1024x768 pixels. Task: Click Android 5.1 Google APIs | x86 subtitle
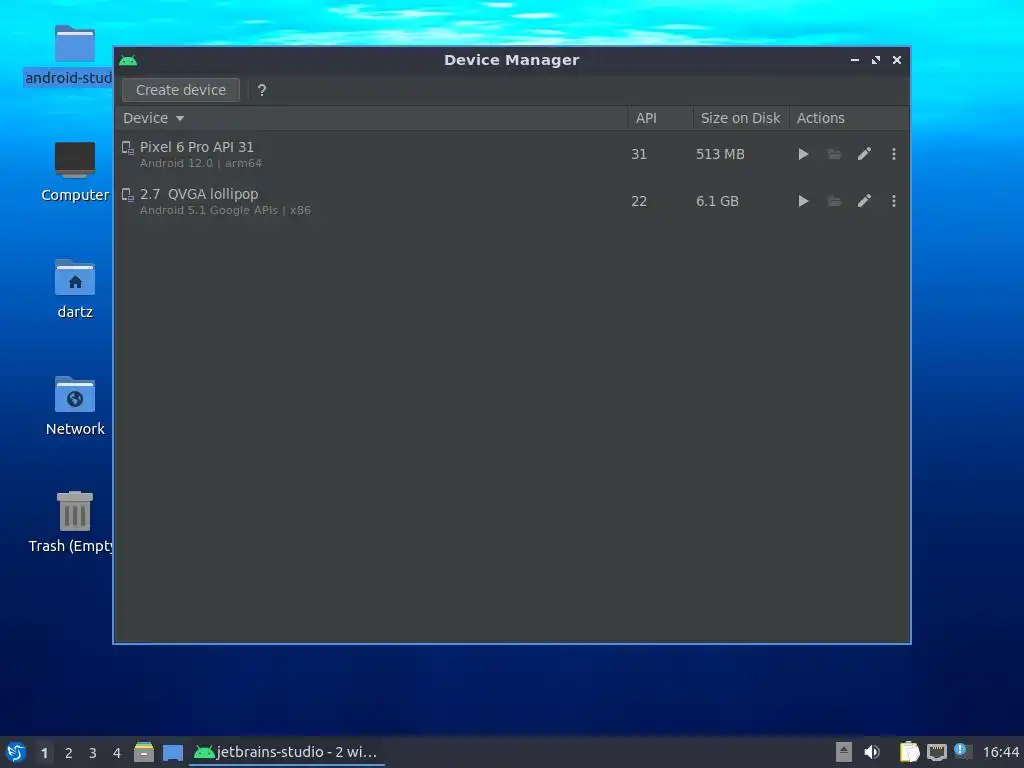[225, 210]
